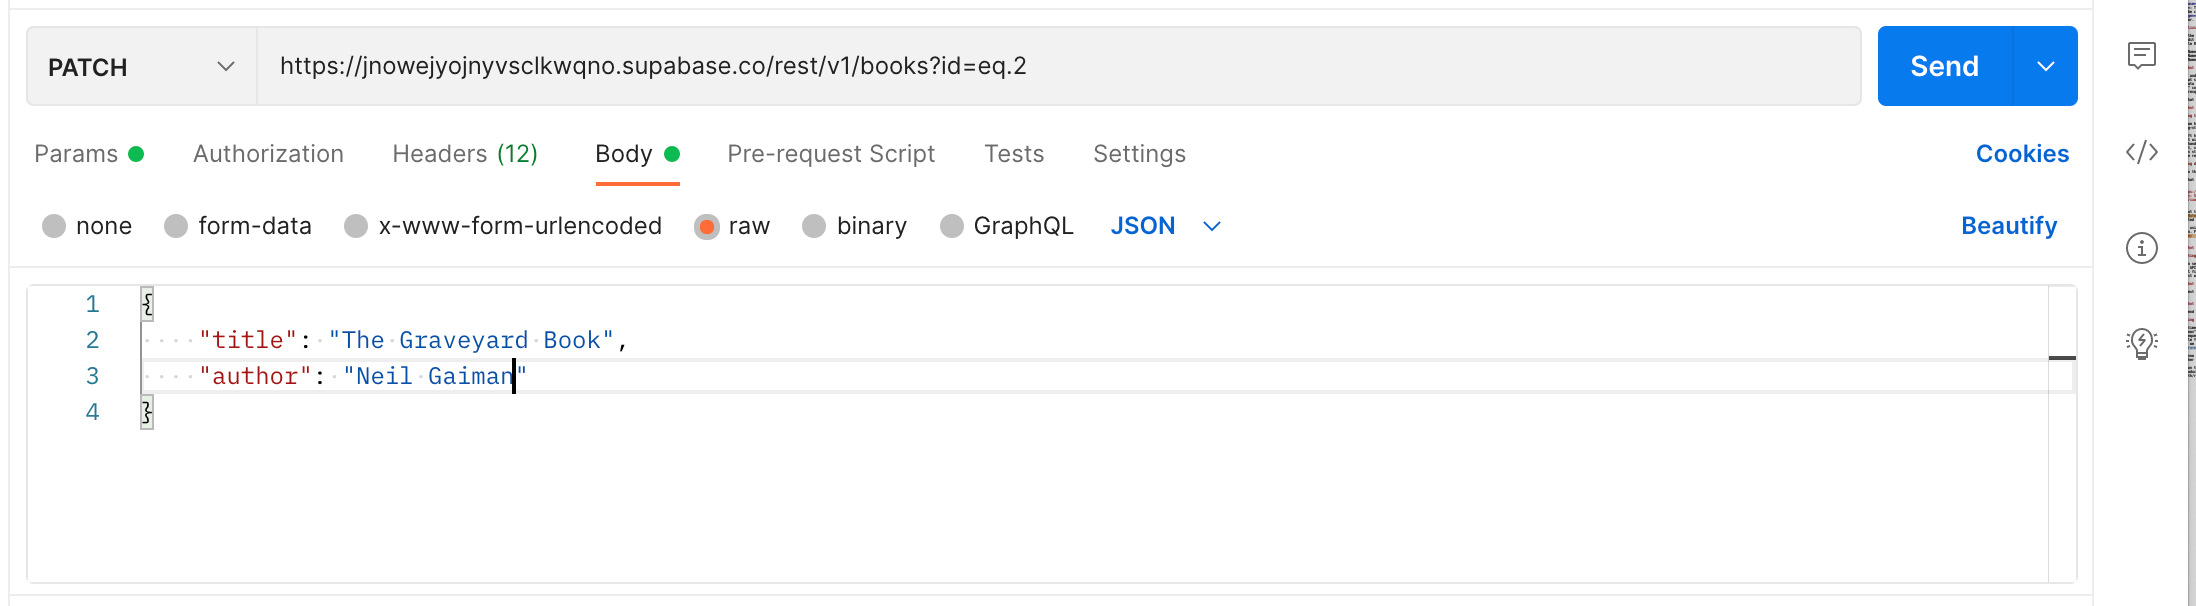
Task: Open the Cookies link
Action: point(2022,154)
